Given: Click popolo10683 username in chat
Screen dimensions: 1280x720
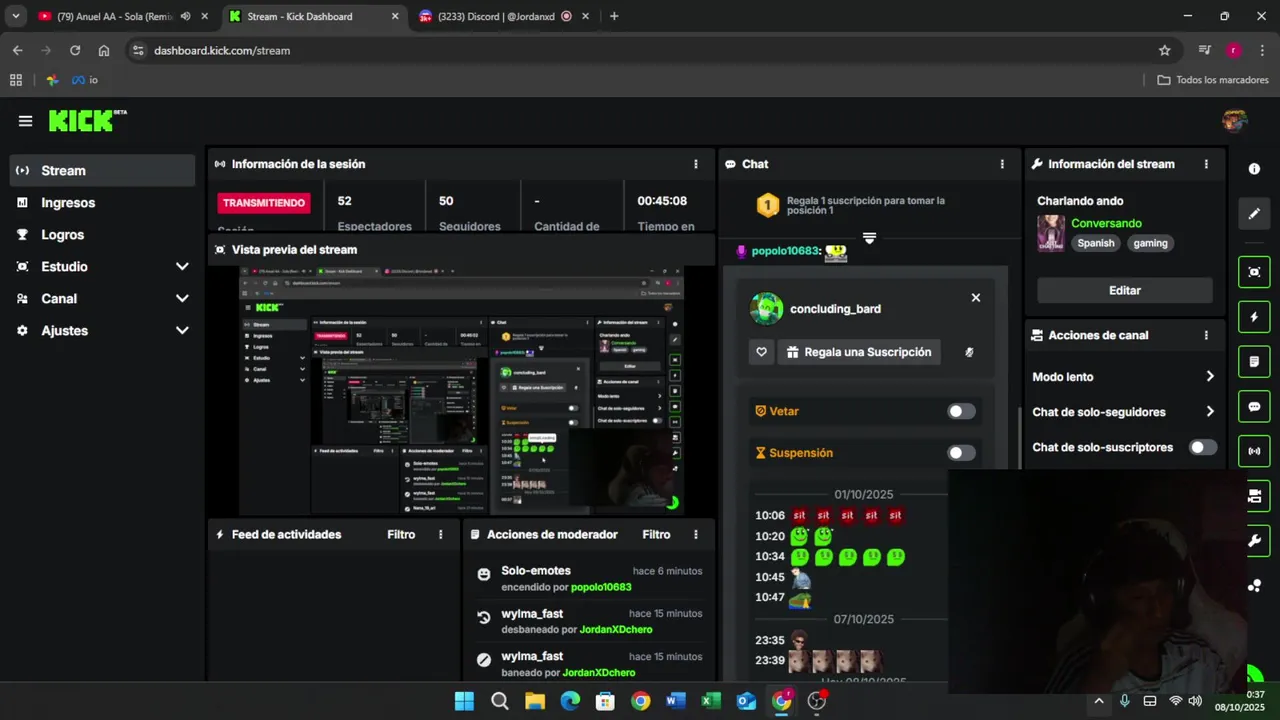Looking at the screenshot, I should [786, 251].
